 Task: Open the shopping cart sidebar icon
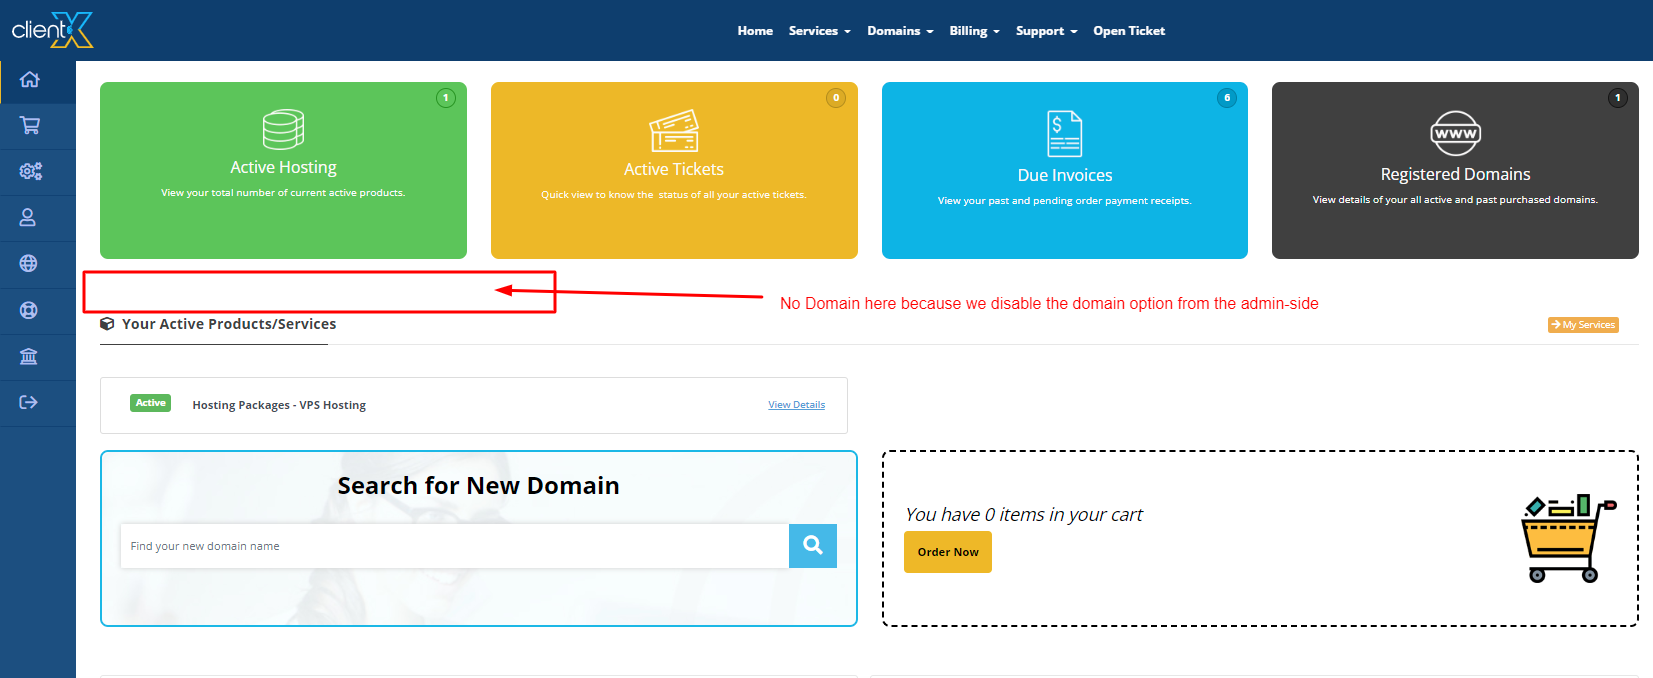click(x=30, y=126)
